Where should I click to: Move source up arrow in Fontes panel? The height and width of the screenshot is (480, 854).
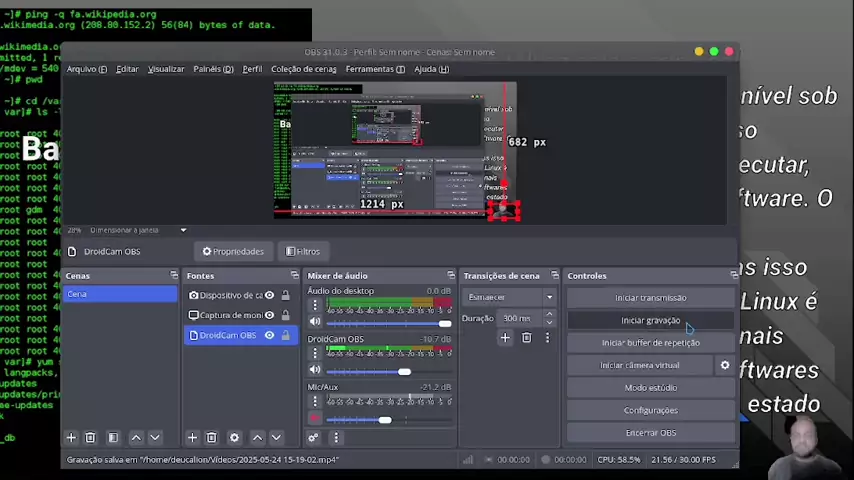pyautogui.click(x=258, y=438)
